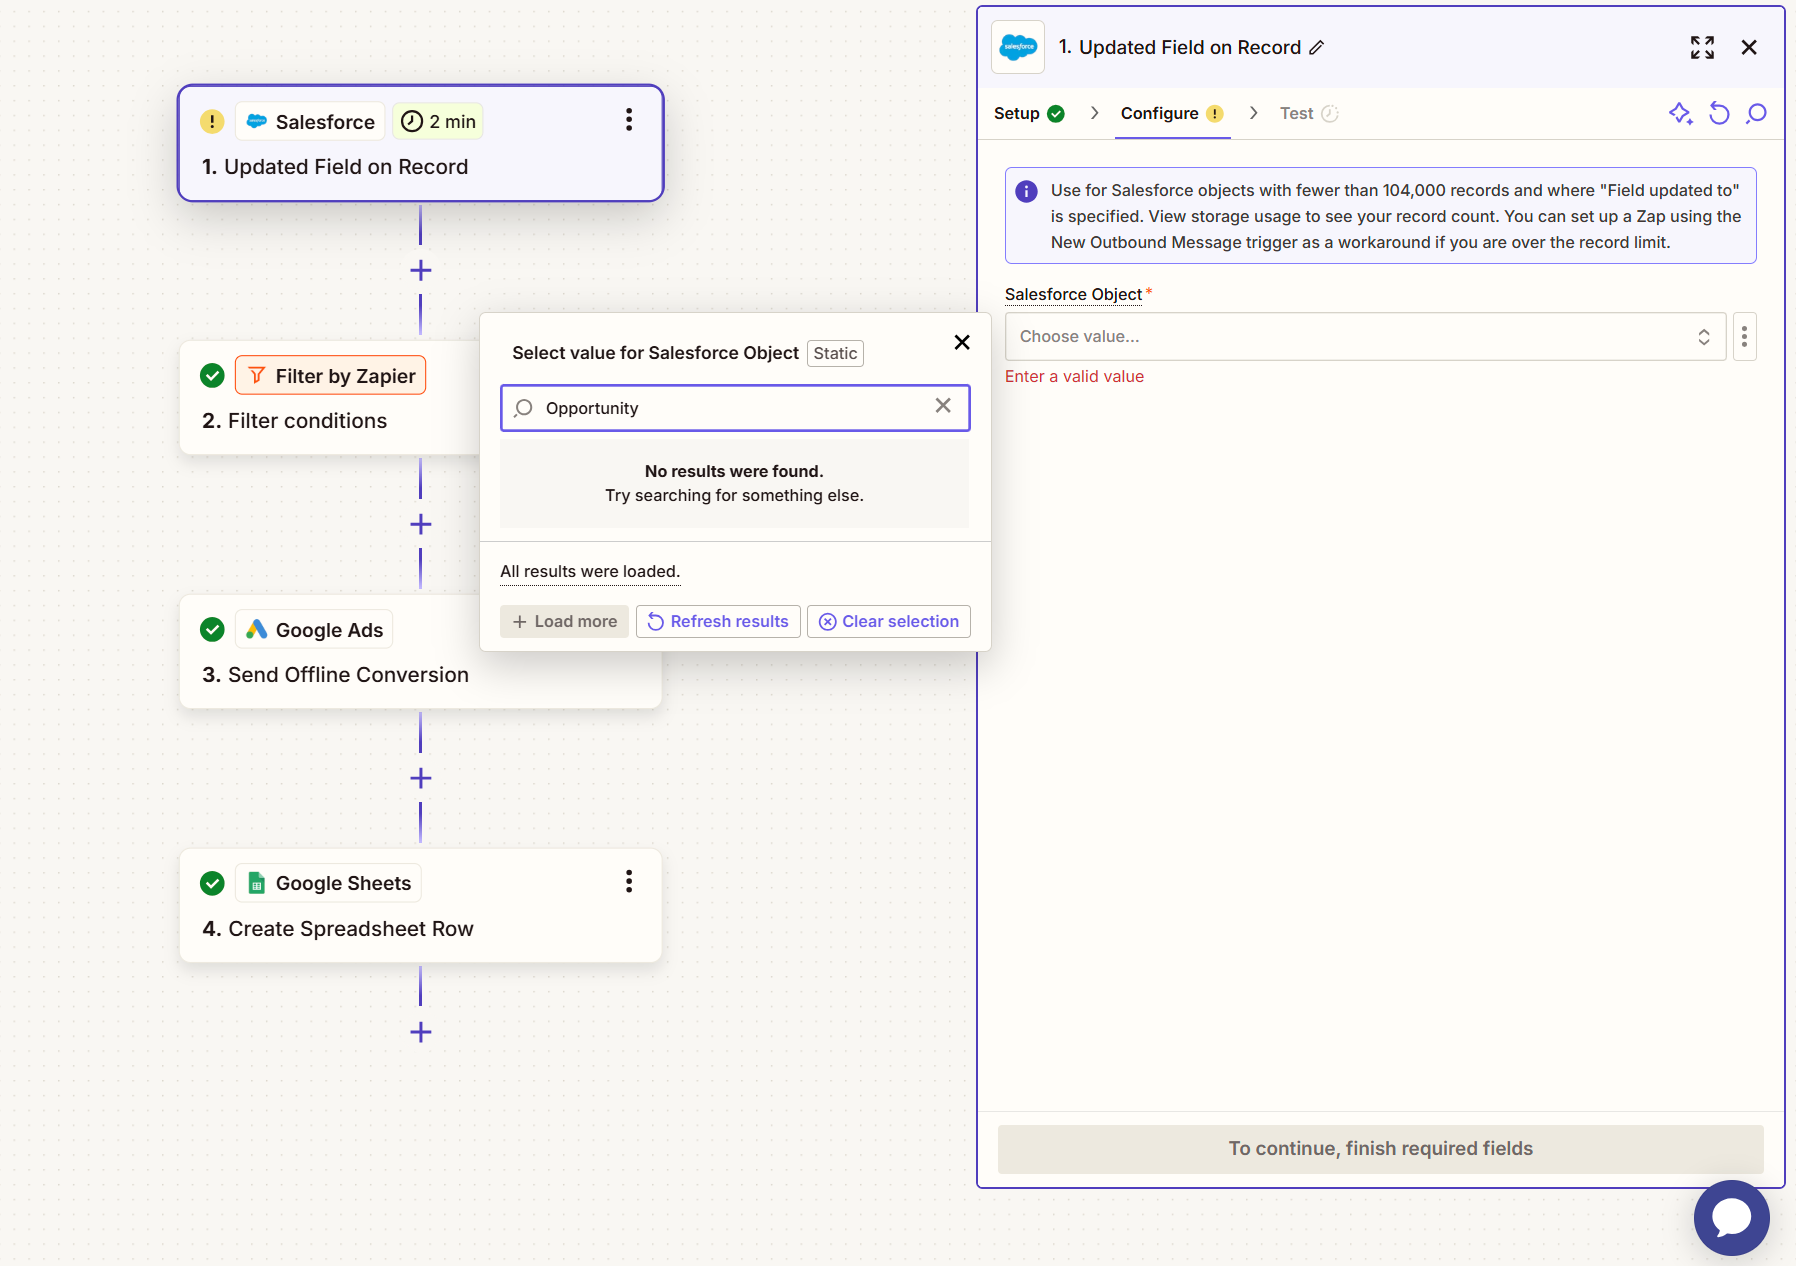Add step after Filter conditions
1796x1266 pixels.
(x=421, y=524)
